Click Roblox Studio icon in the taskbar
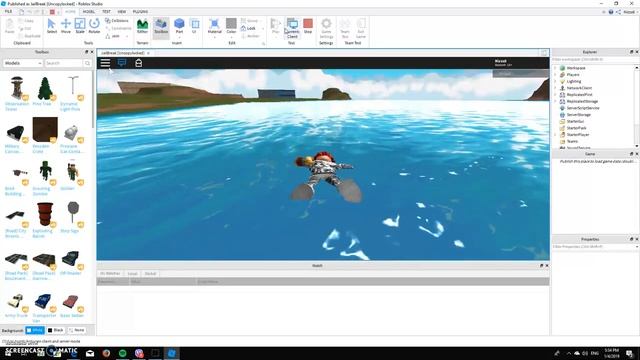Viewport: 640px width, 360px height. click(172, 353)
